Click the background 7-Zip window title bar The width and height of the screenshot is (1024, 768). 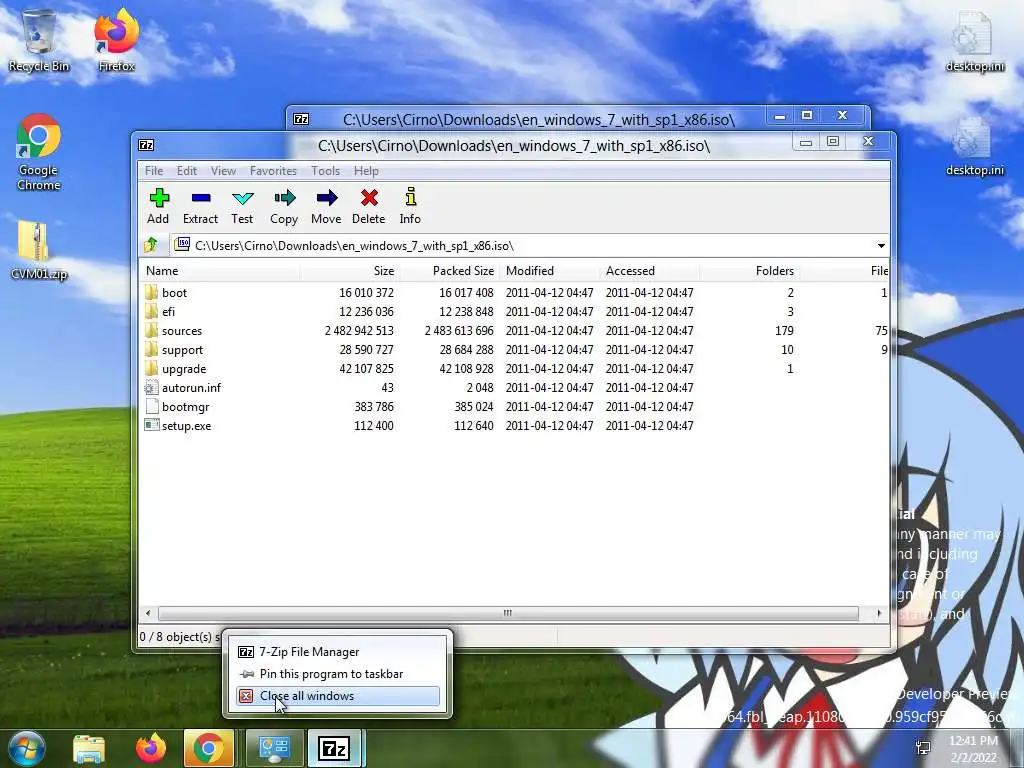pos(539,120)
